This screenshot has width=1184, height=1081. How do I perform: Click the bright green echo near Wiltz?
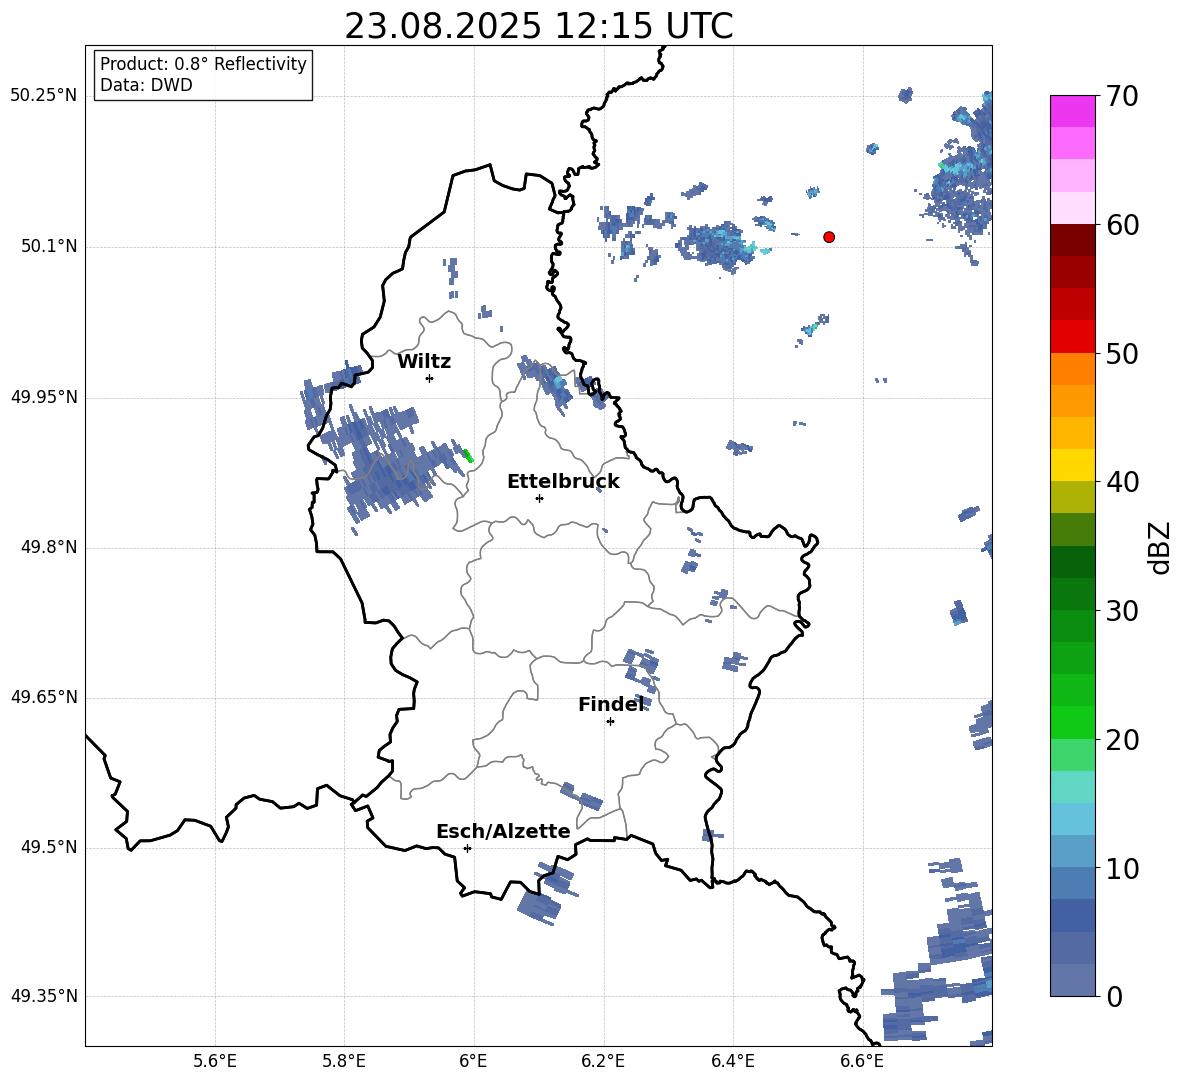coord(467,455)
